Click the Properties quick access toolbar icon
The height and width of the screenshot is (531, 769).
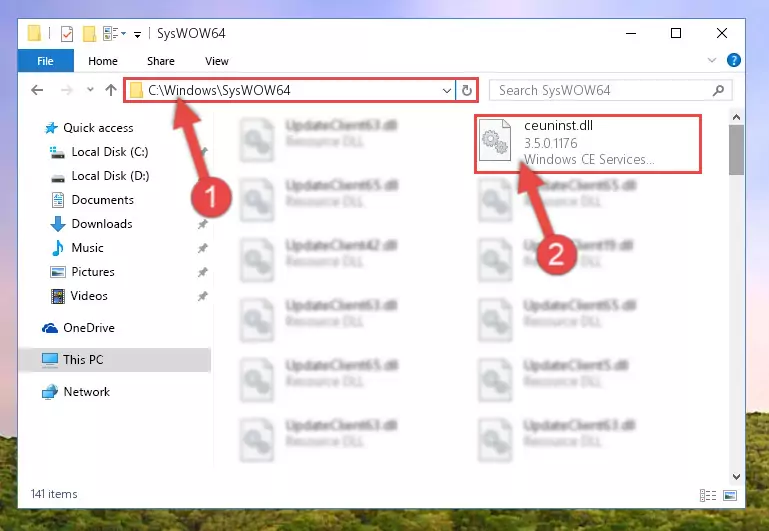pyautogui.click(x=67, y=33)
